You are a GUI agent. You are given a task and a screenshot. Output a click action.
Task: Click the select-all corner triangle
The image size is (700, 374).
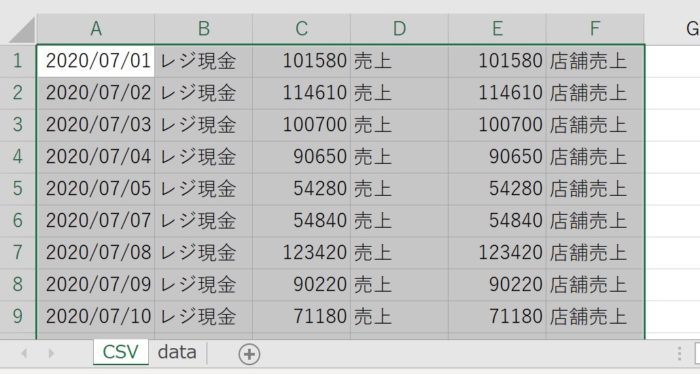[x=21, y=30]
